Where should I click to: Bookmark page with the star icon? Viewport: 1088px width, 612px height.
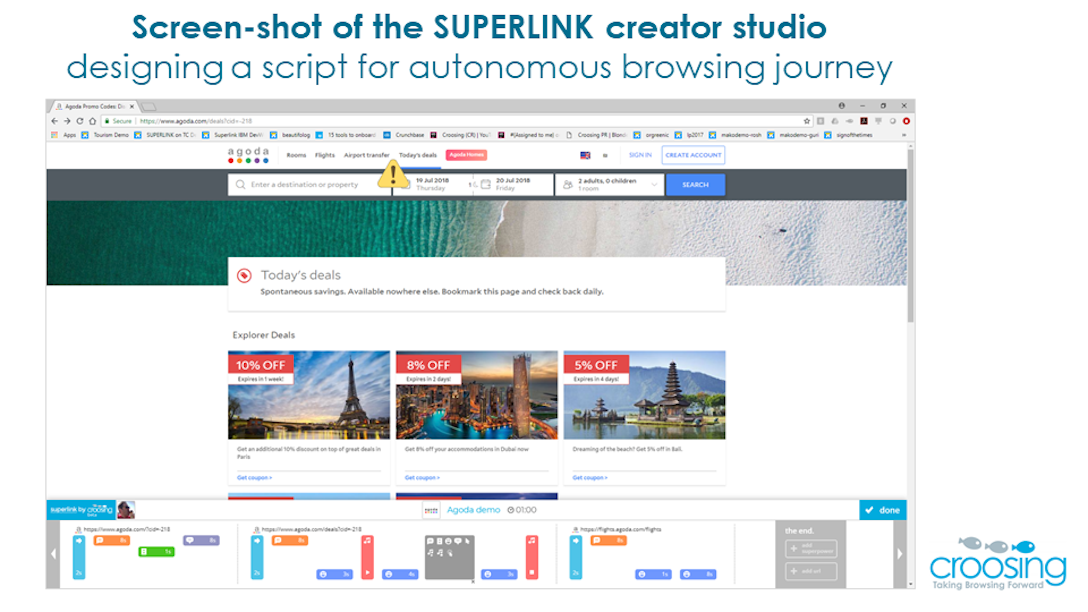pos(807,121)
